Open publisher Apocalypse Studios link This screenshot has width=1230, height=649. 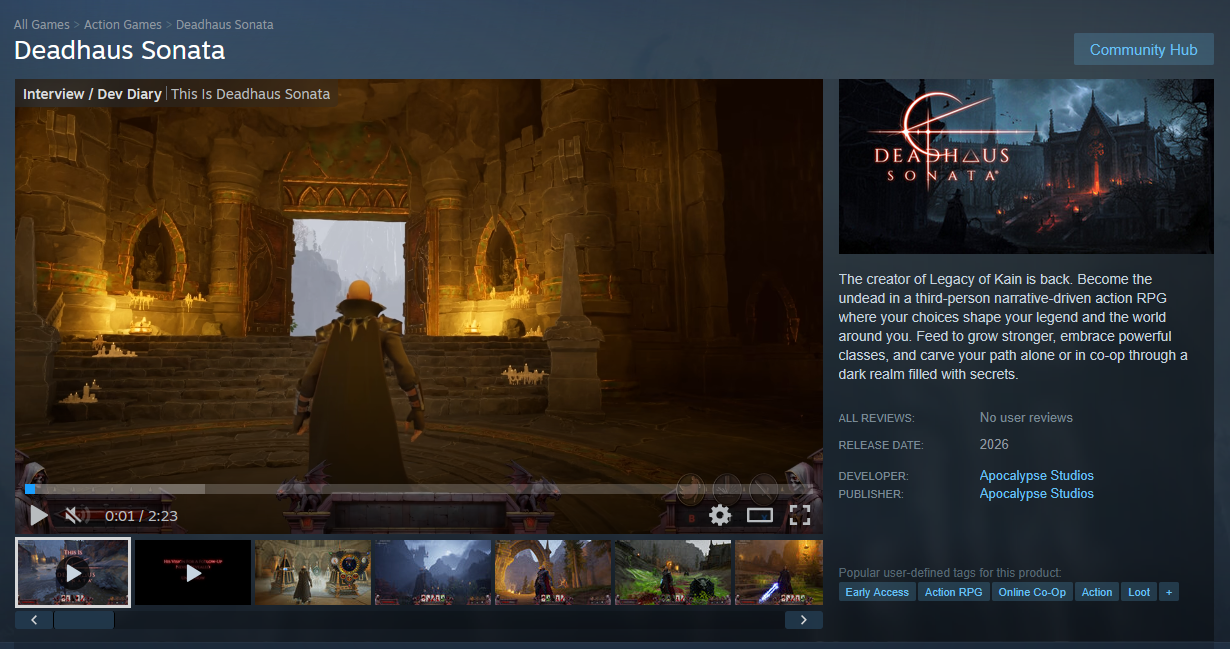pos(1037,494)
